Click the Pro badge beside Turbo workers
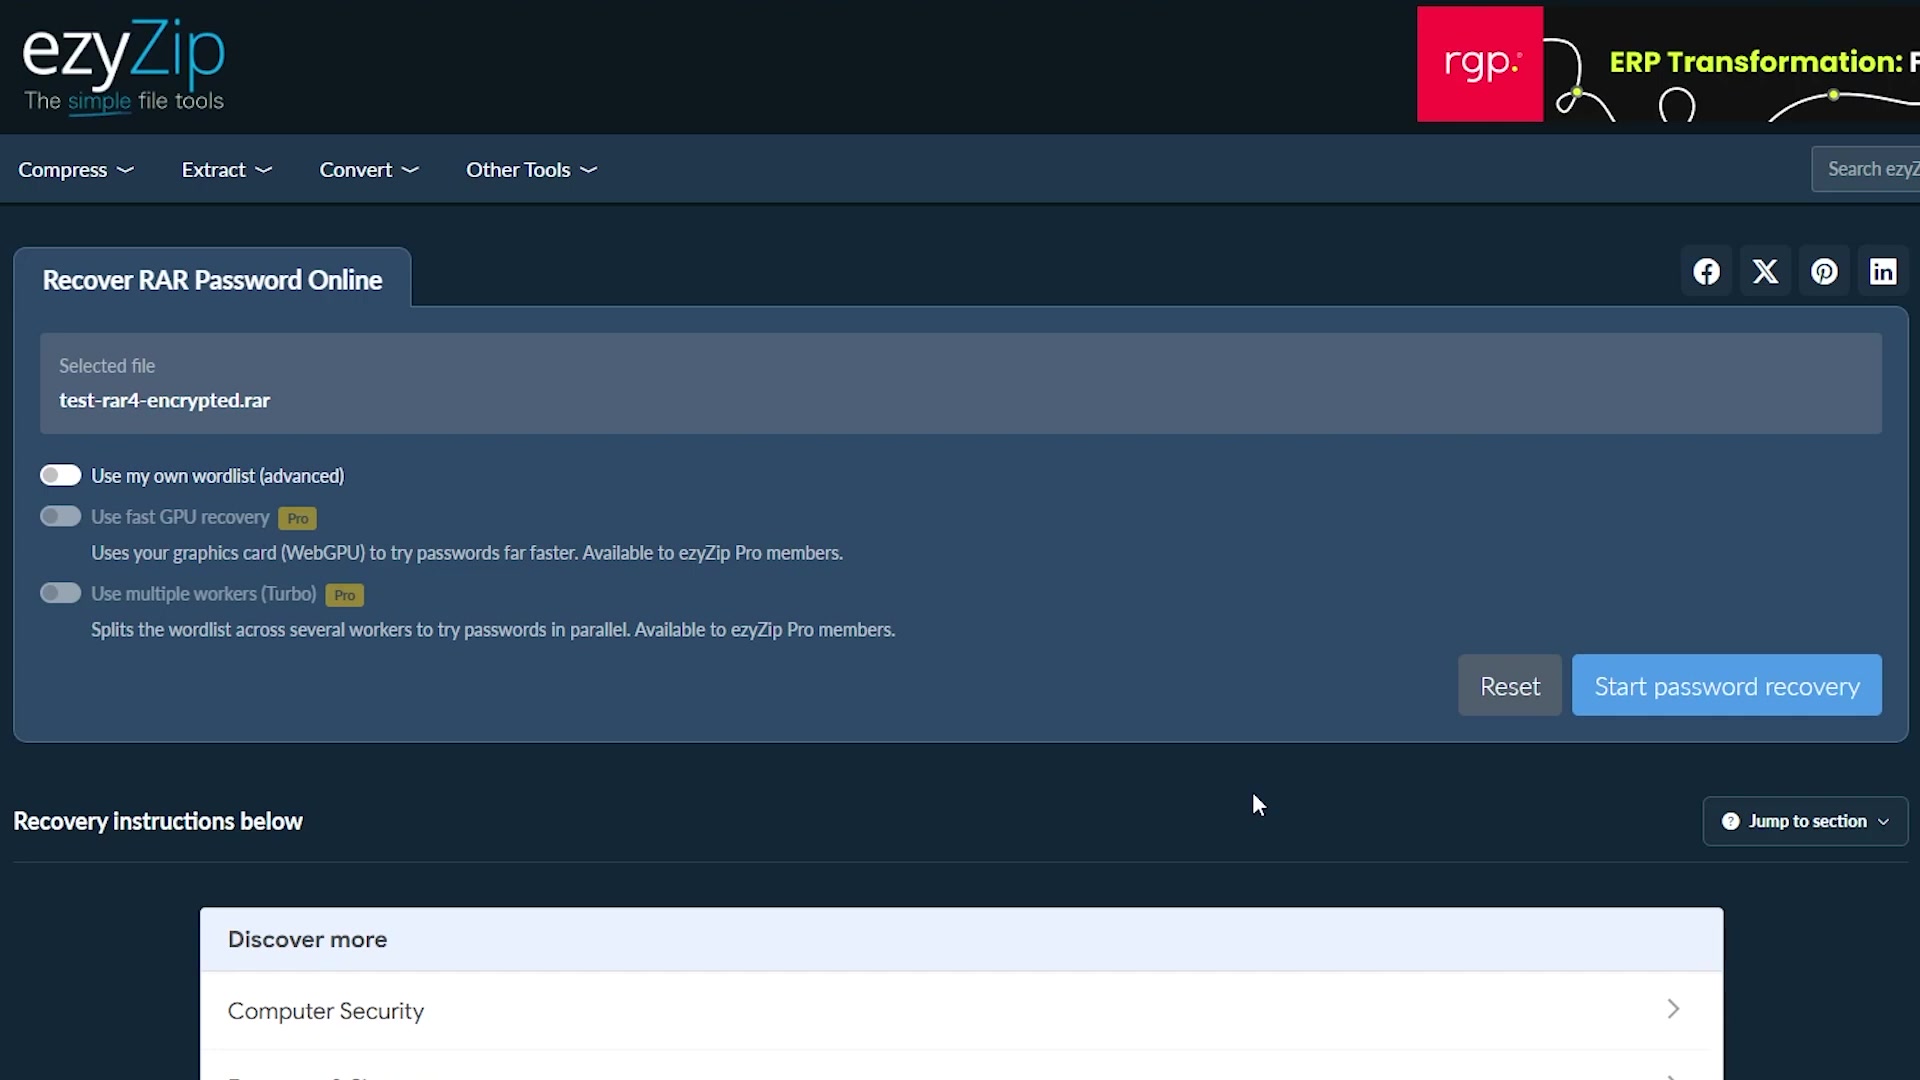The image size is (1920, 1080). click(344, 595)
